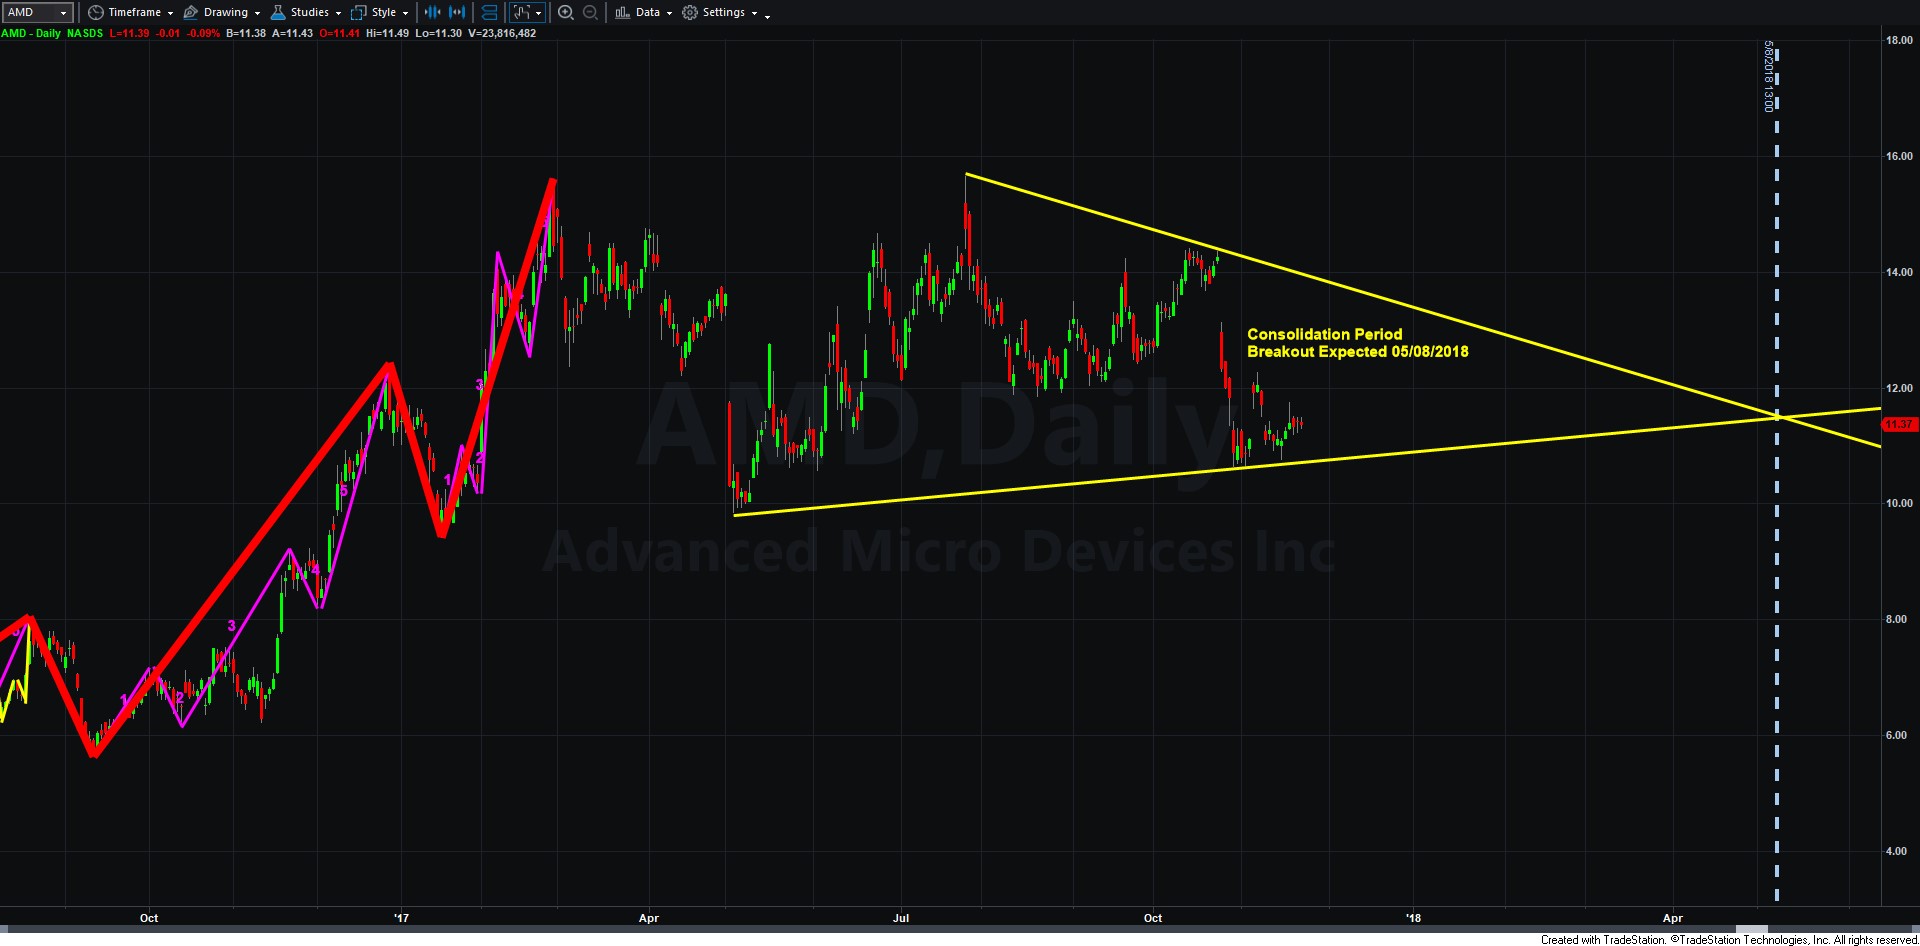The image size is (1920, 946).
Task: Click the stacked panes layout icon
Action: pos(489,13)
